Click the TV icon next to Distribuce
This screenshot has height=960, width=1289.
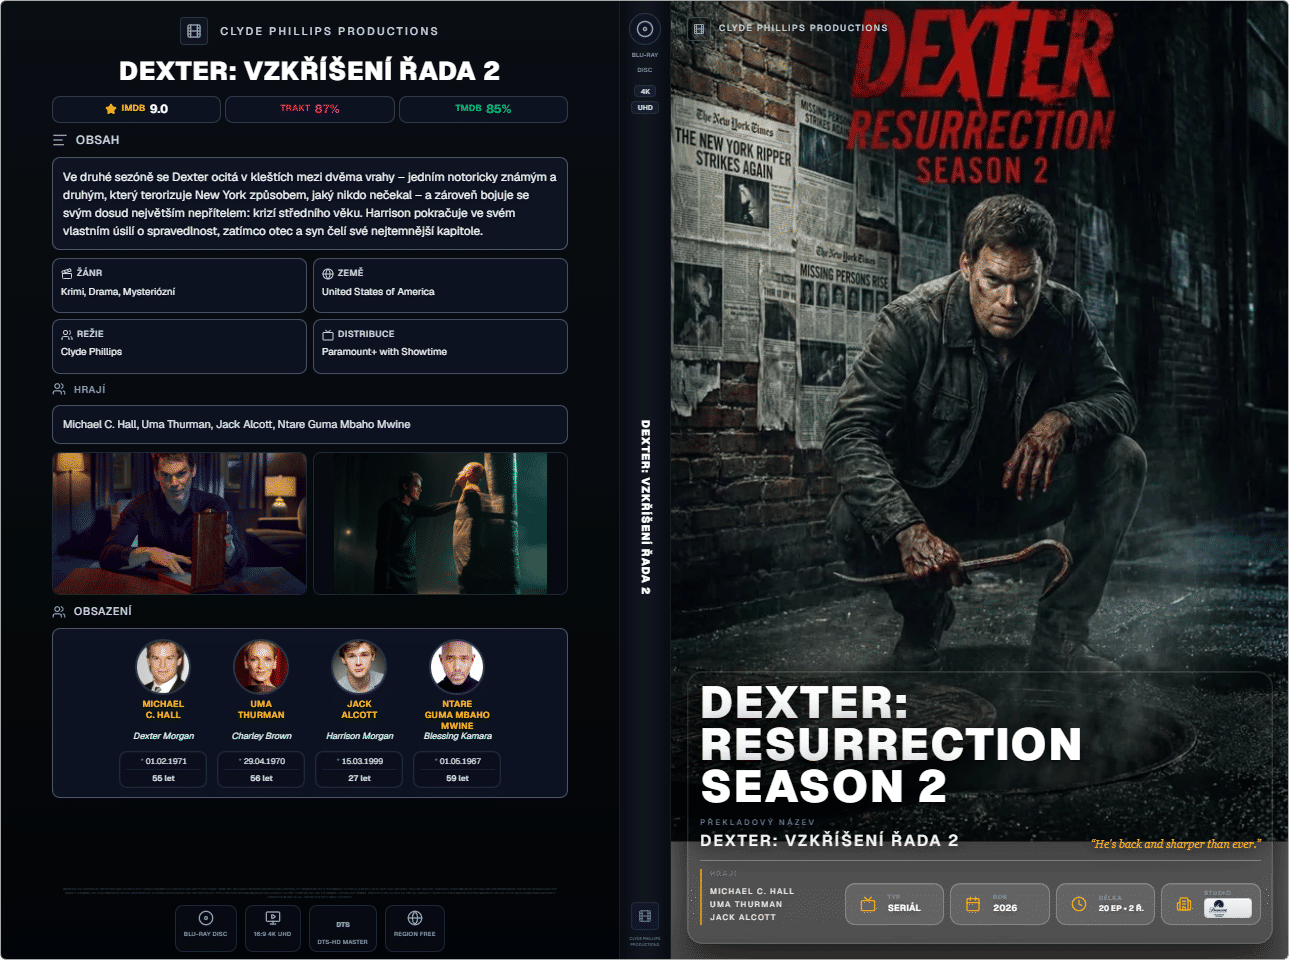(x=328, y=334)
